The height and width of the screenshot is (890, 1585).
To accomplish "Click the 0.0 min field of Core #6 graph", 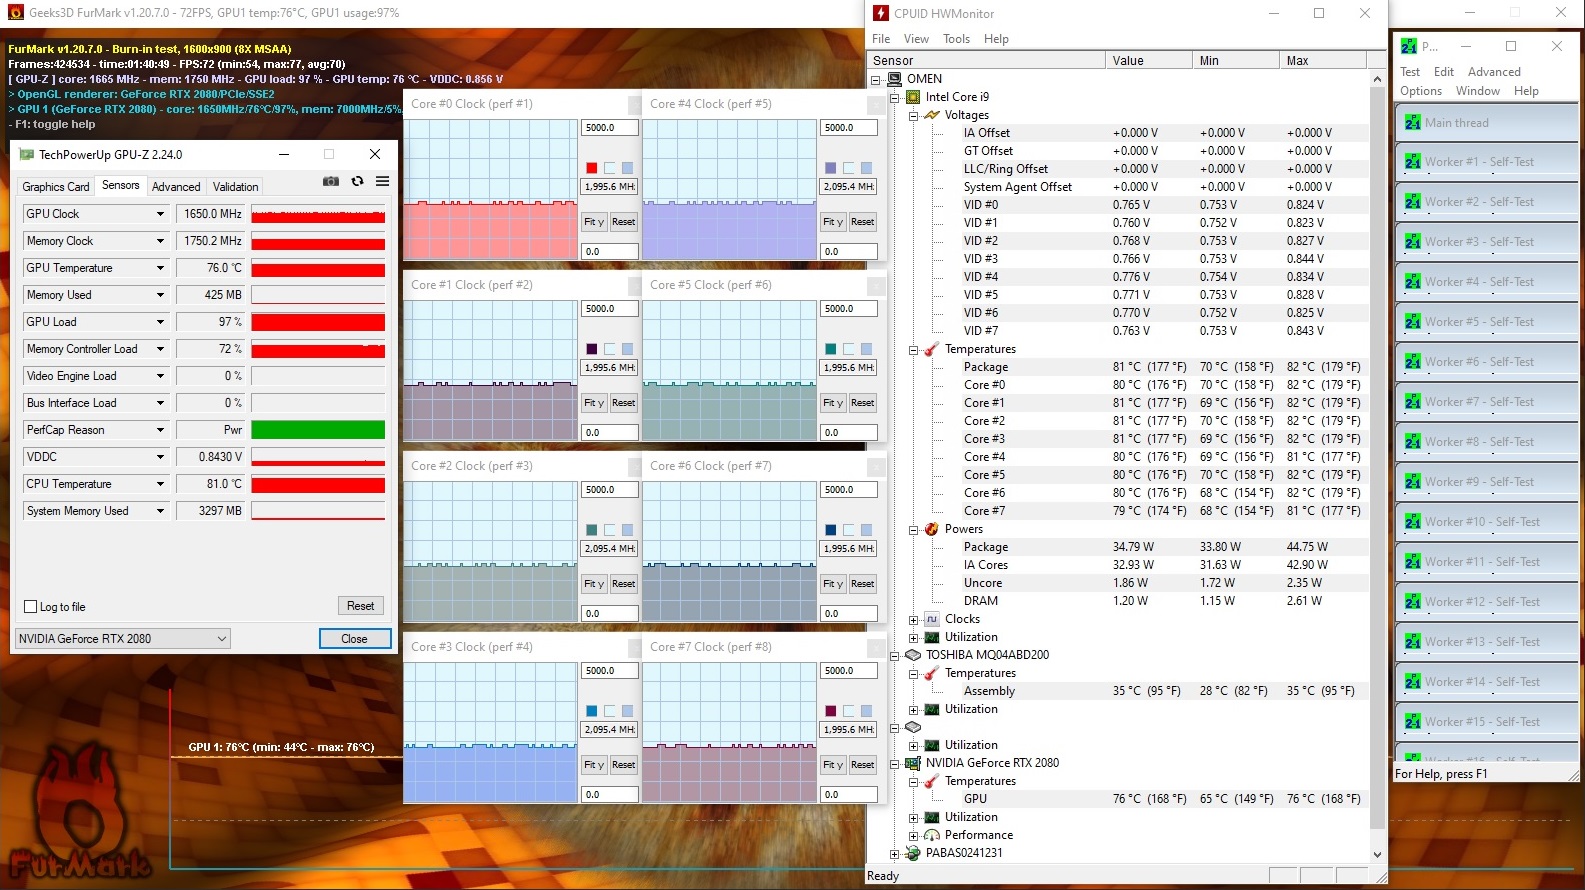I will click(x=848, y=614).
